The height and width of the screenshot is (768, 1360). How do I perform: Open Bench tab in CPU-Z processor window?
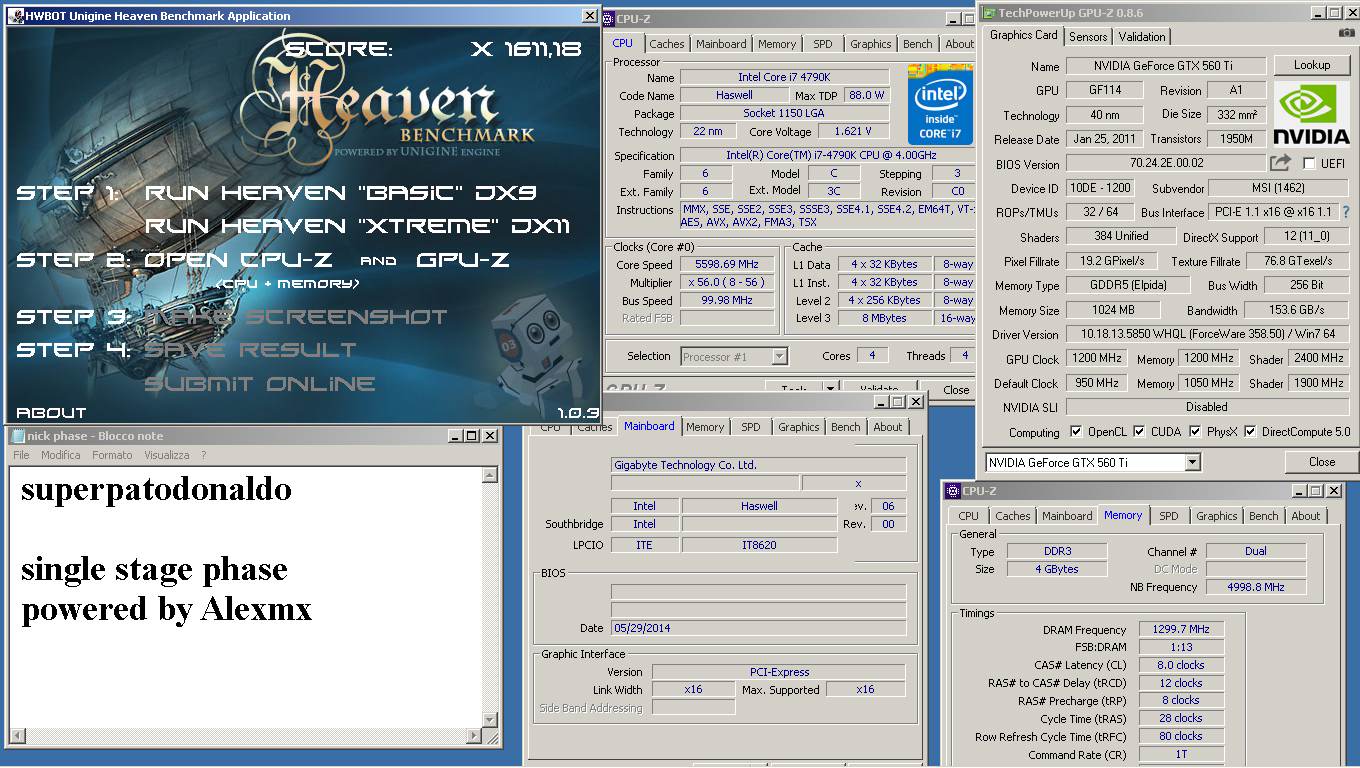point(918,44)
